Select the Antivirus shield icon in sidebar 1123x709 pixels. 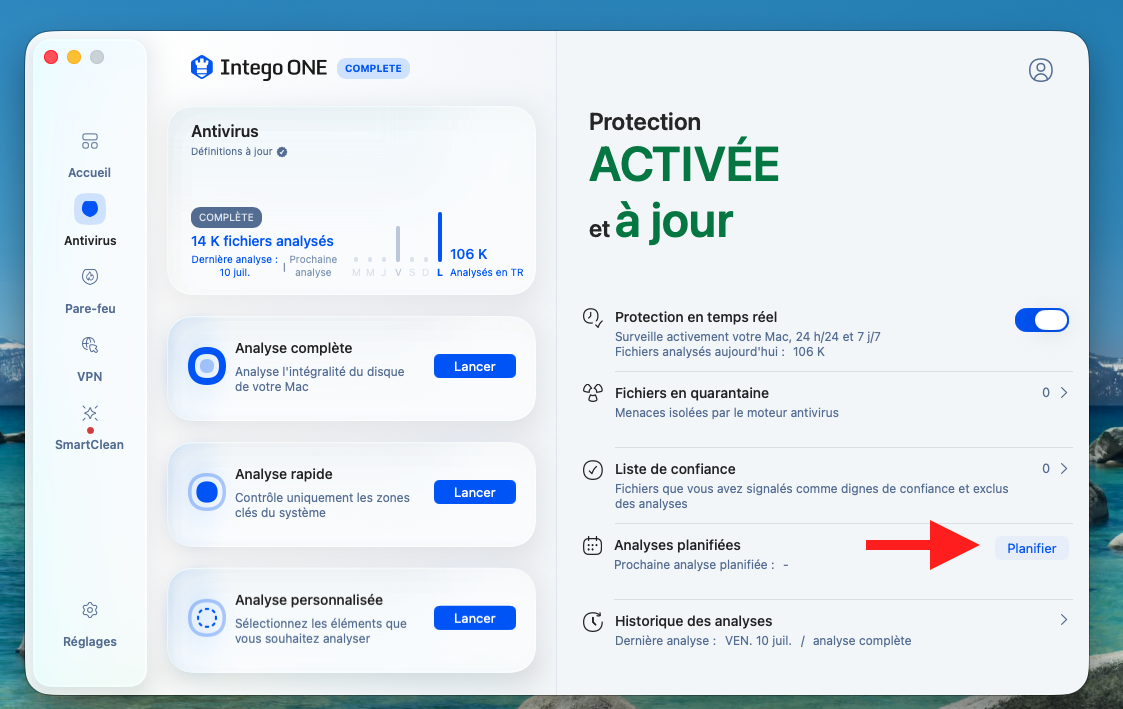point(90,209)
